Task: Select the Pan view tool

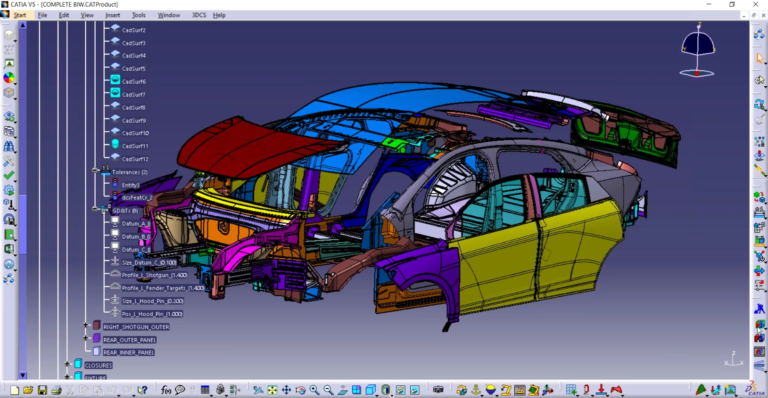Action: (286, 390)
